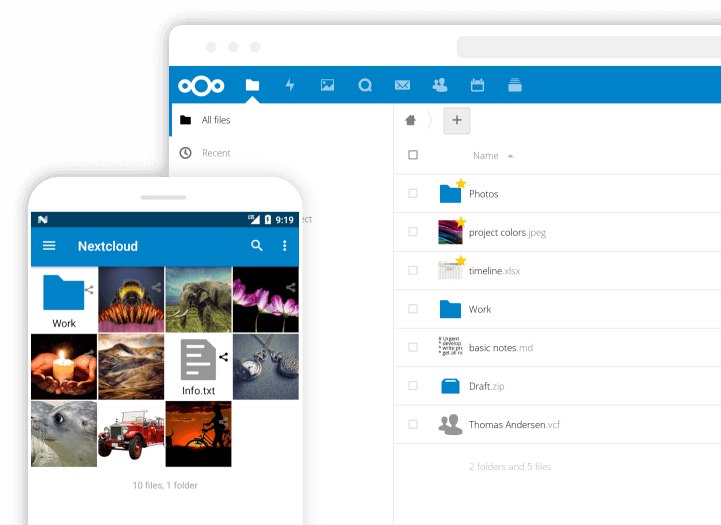Image resolution: width=721 pixels, height=525 pixels.
Task: Open Thomas Andersen.vcf contact file
Action: (514, 425)
